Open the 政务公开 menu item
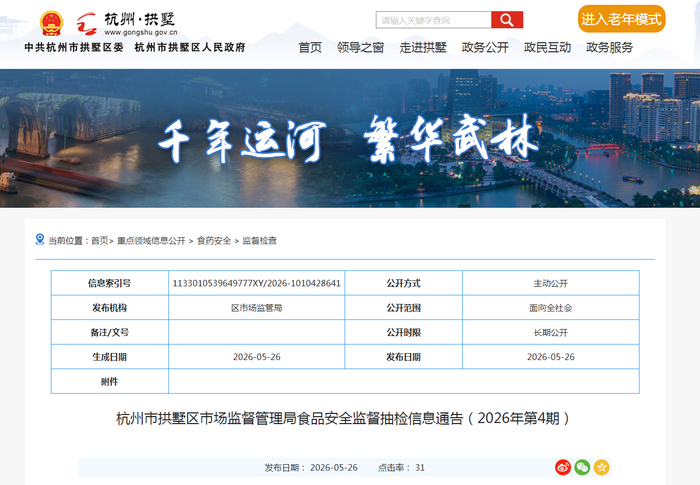 [x=485, y=47]
